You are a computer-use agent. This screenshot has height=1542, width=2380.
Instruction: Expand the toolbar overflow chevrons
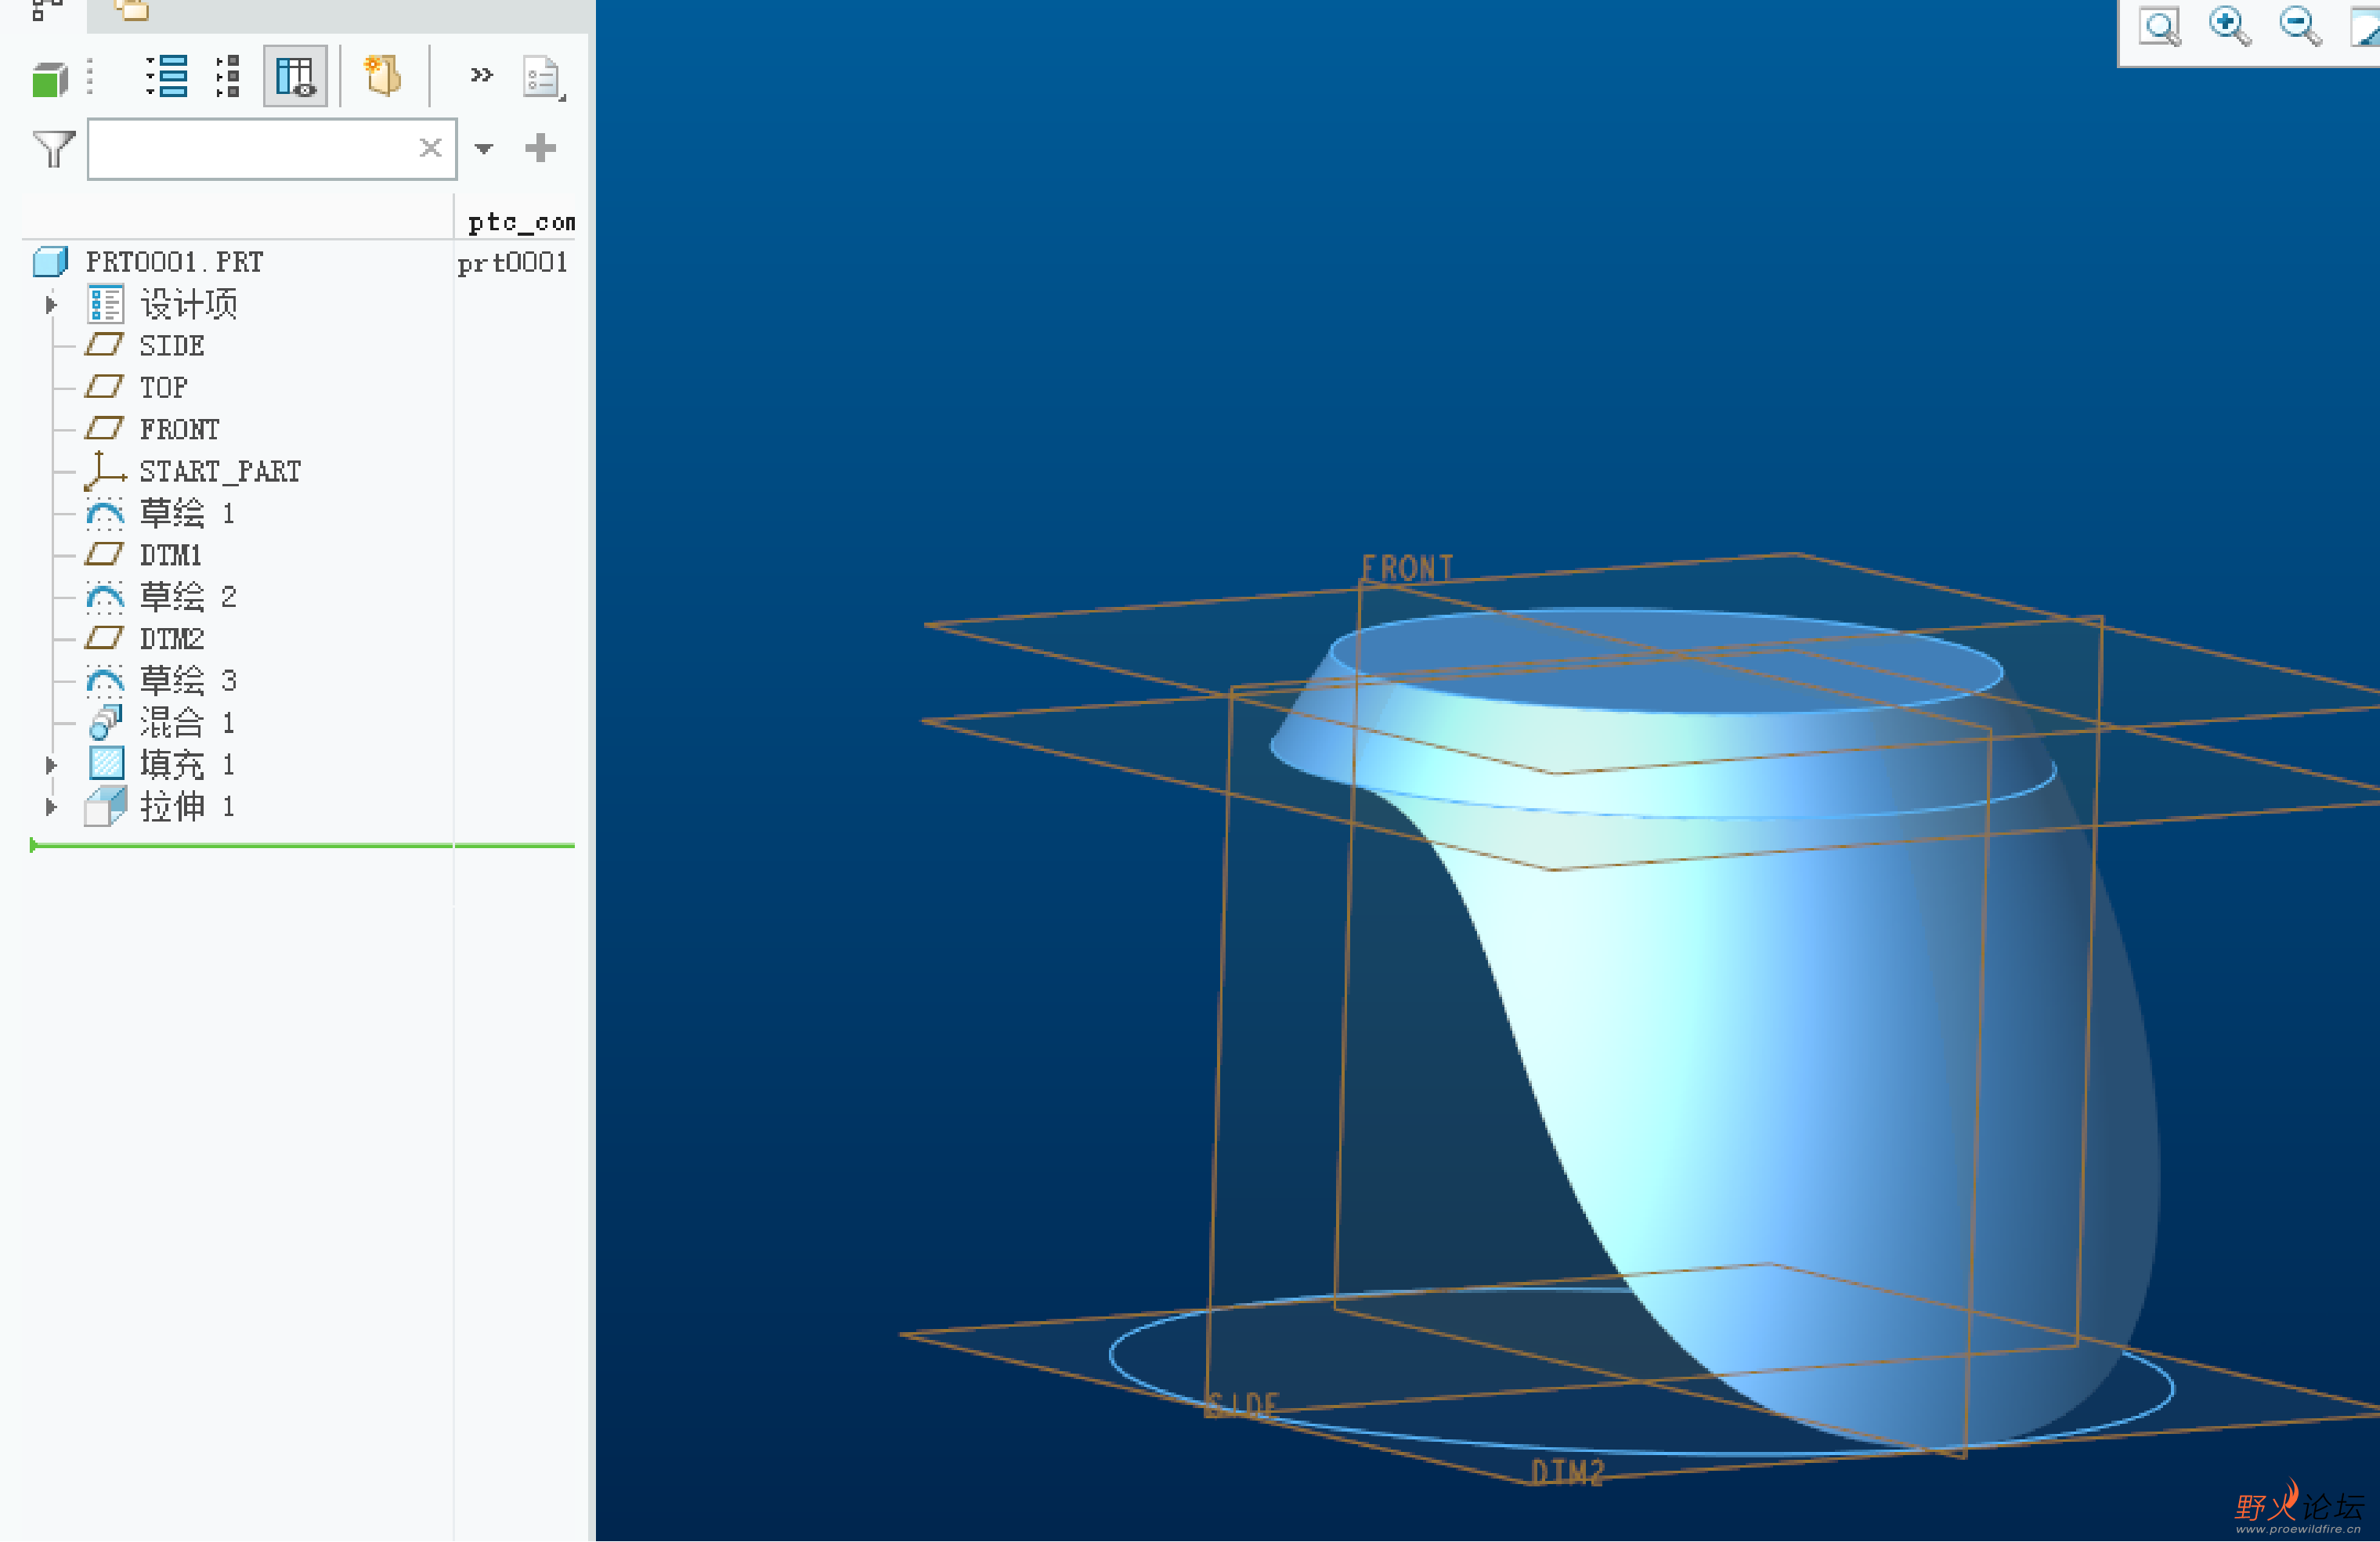[482, 75]
